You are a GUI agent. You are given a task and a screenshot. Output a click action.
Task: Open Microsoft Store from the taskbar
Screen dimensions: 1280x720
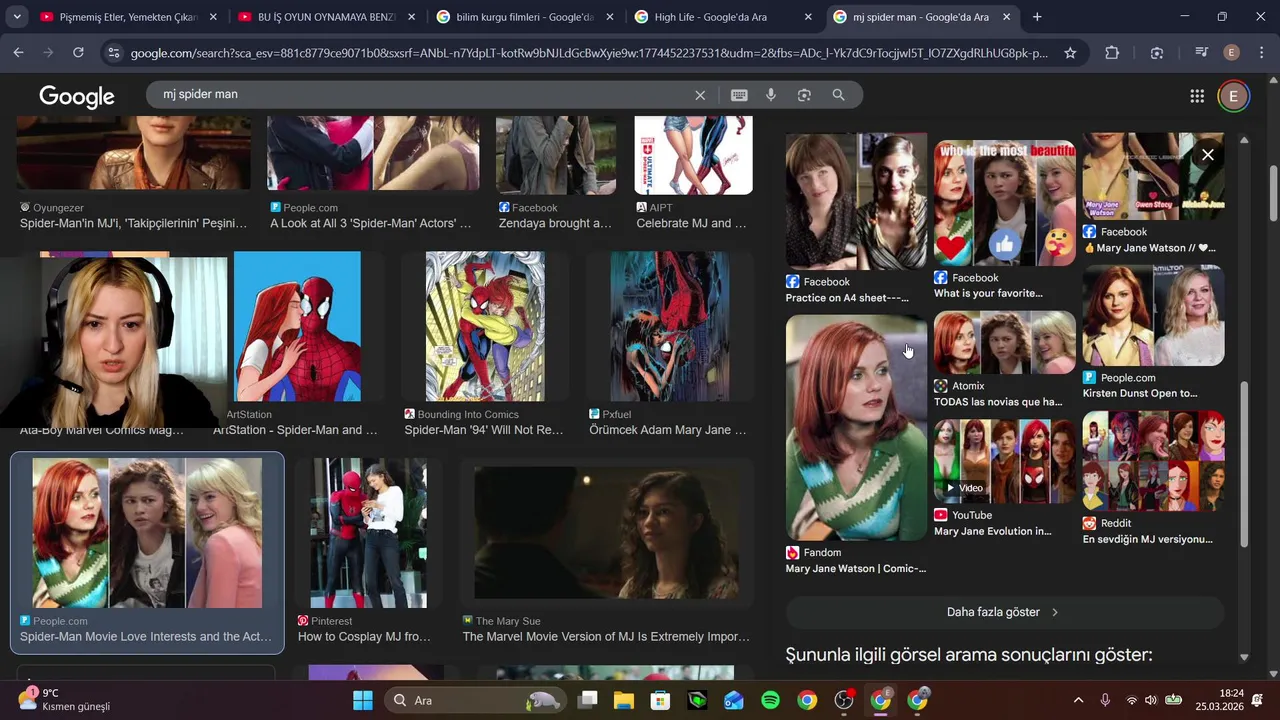pos(660,700)
